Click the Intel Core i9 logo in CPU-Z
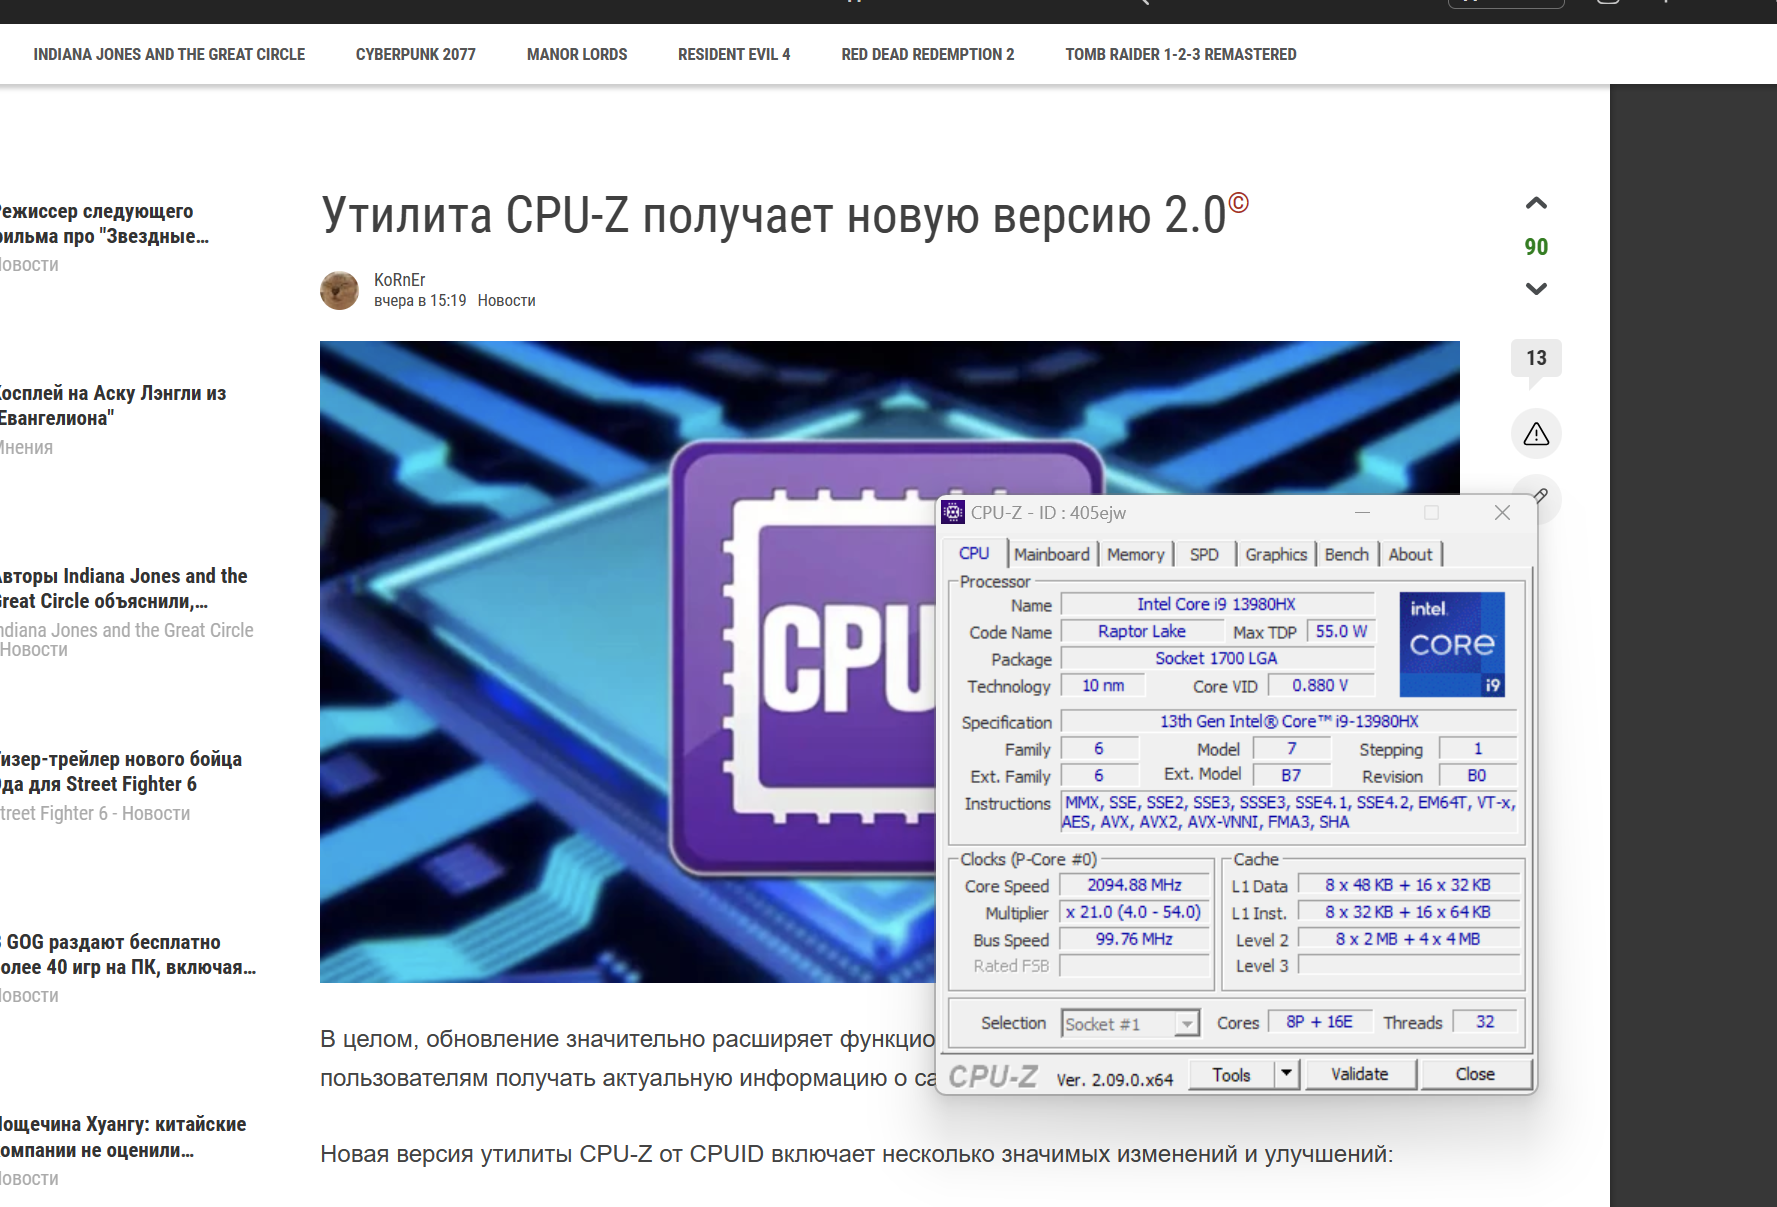This screenshot has width=1777, height=1207. (1452, 645)
